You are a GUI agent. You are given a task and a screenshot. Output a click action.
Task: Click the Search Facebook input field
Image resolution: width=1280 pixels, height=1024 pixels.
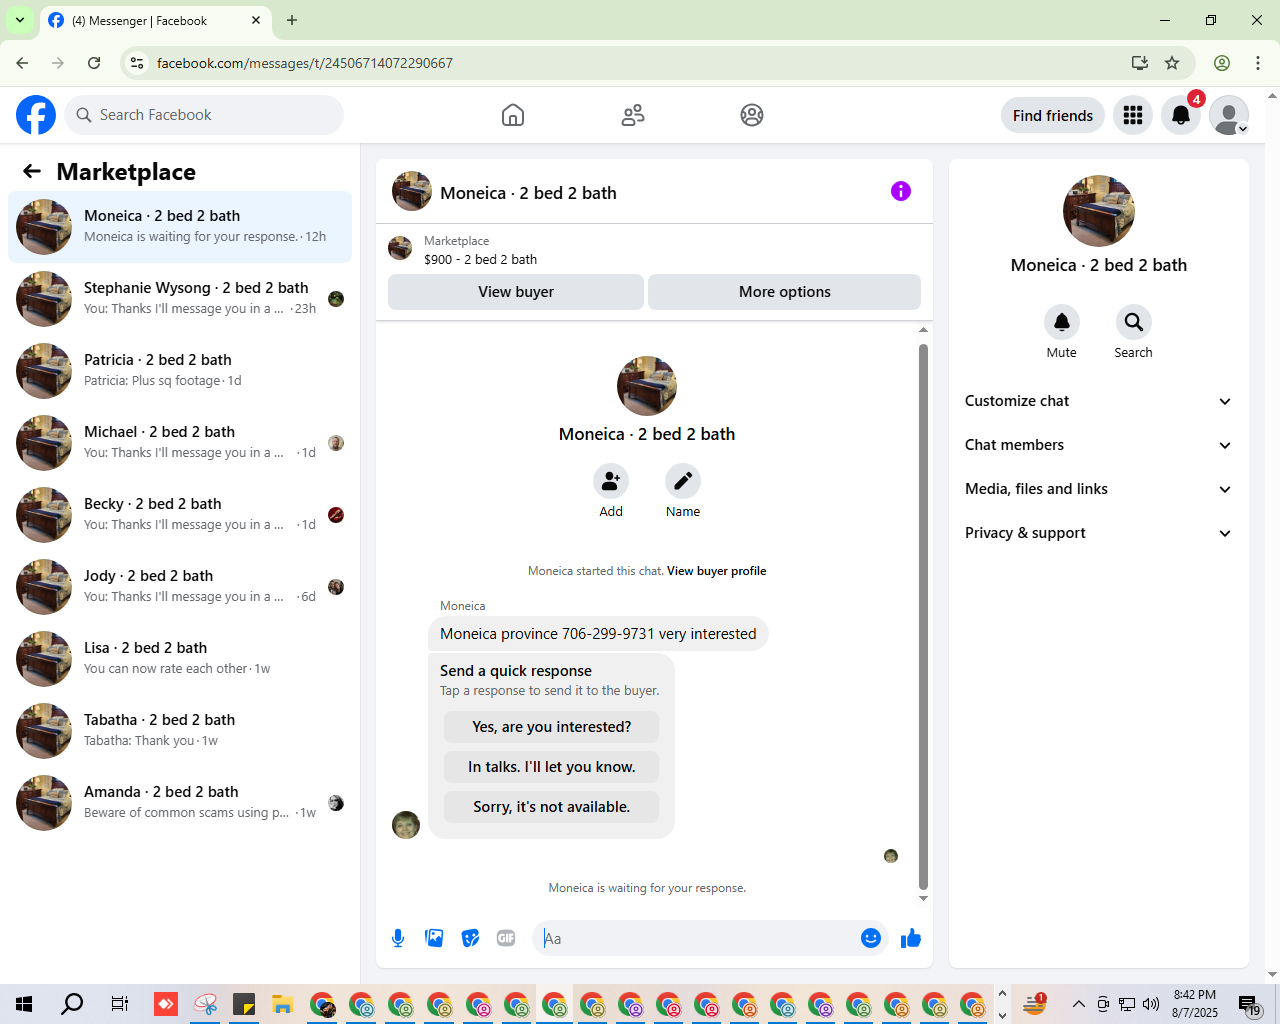[204, 115]
